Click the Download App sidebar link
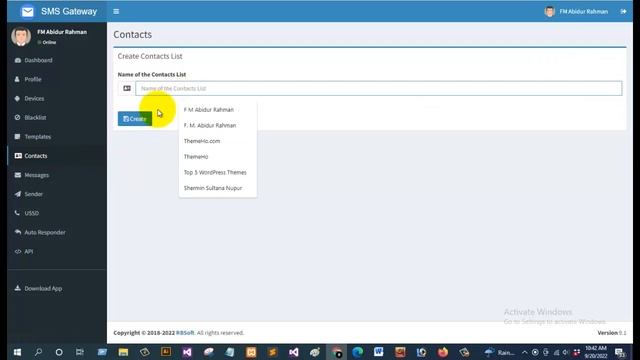The width and height of the screenshot is (640, 360). click(57, 288)
